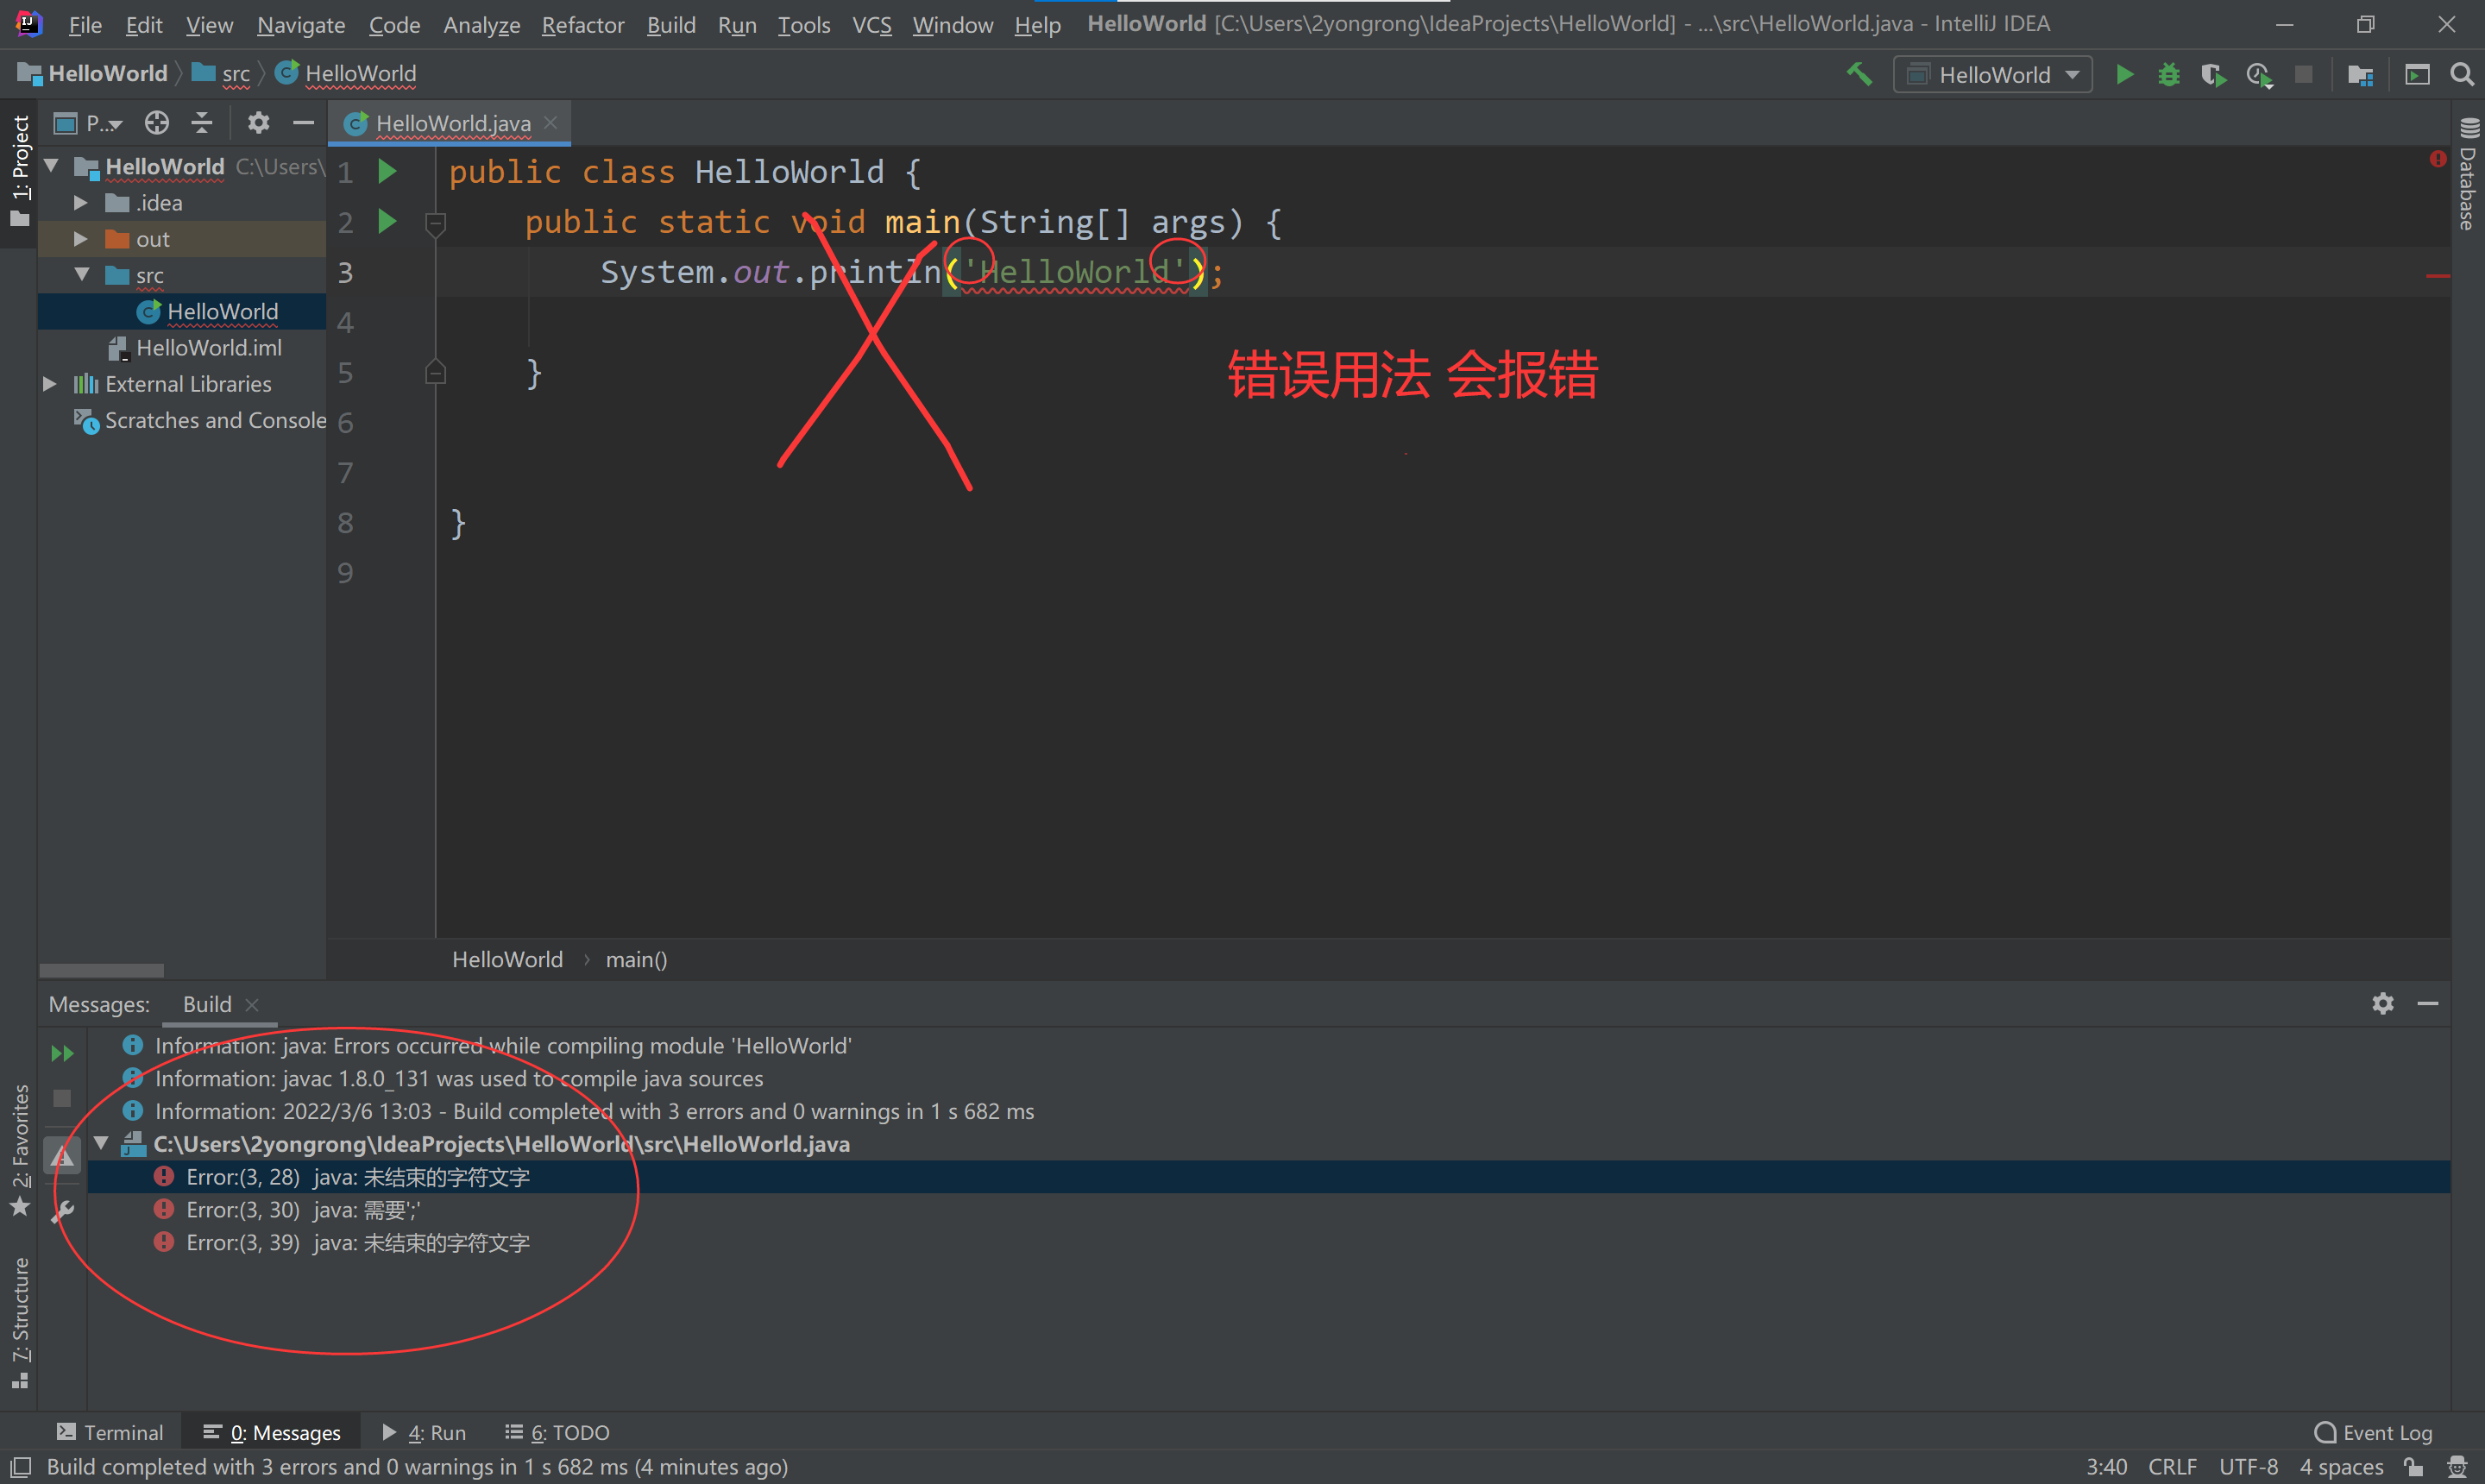
Task: Click the run gutter icon beside main method
Action: 387,222
